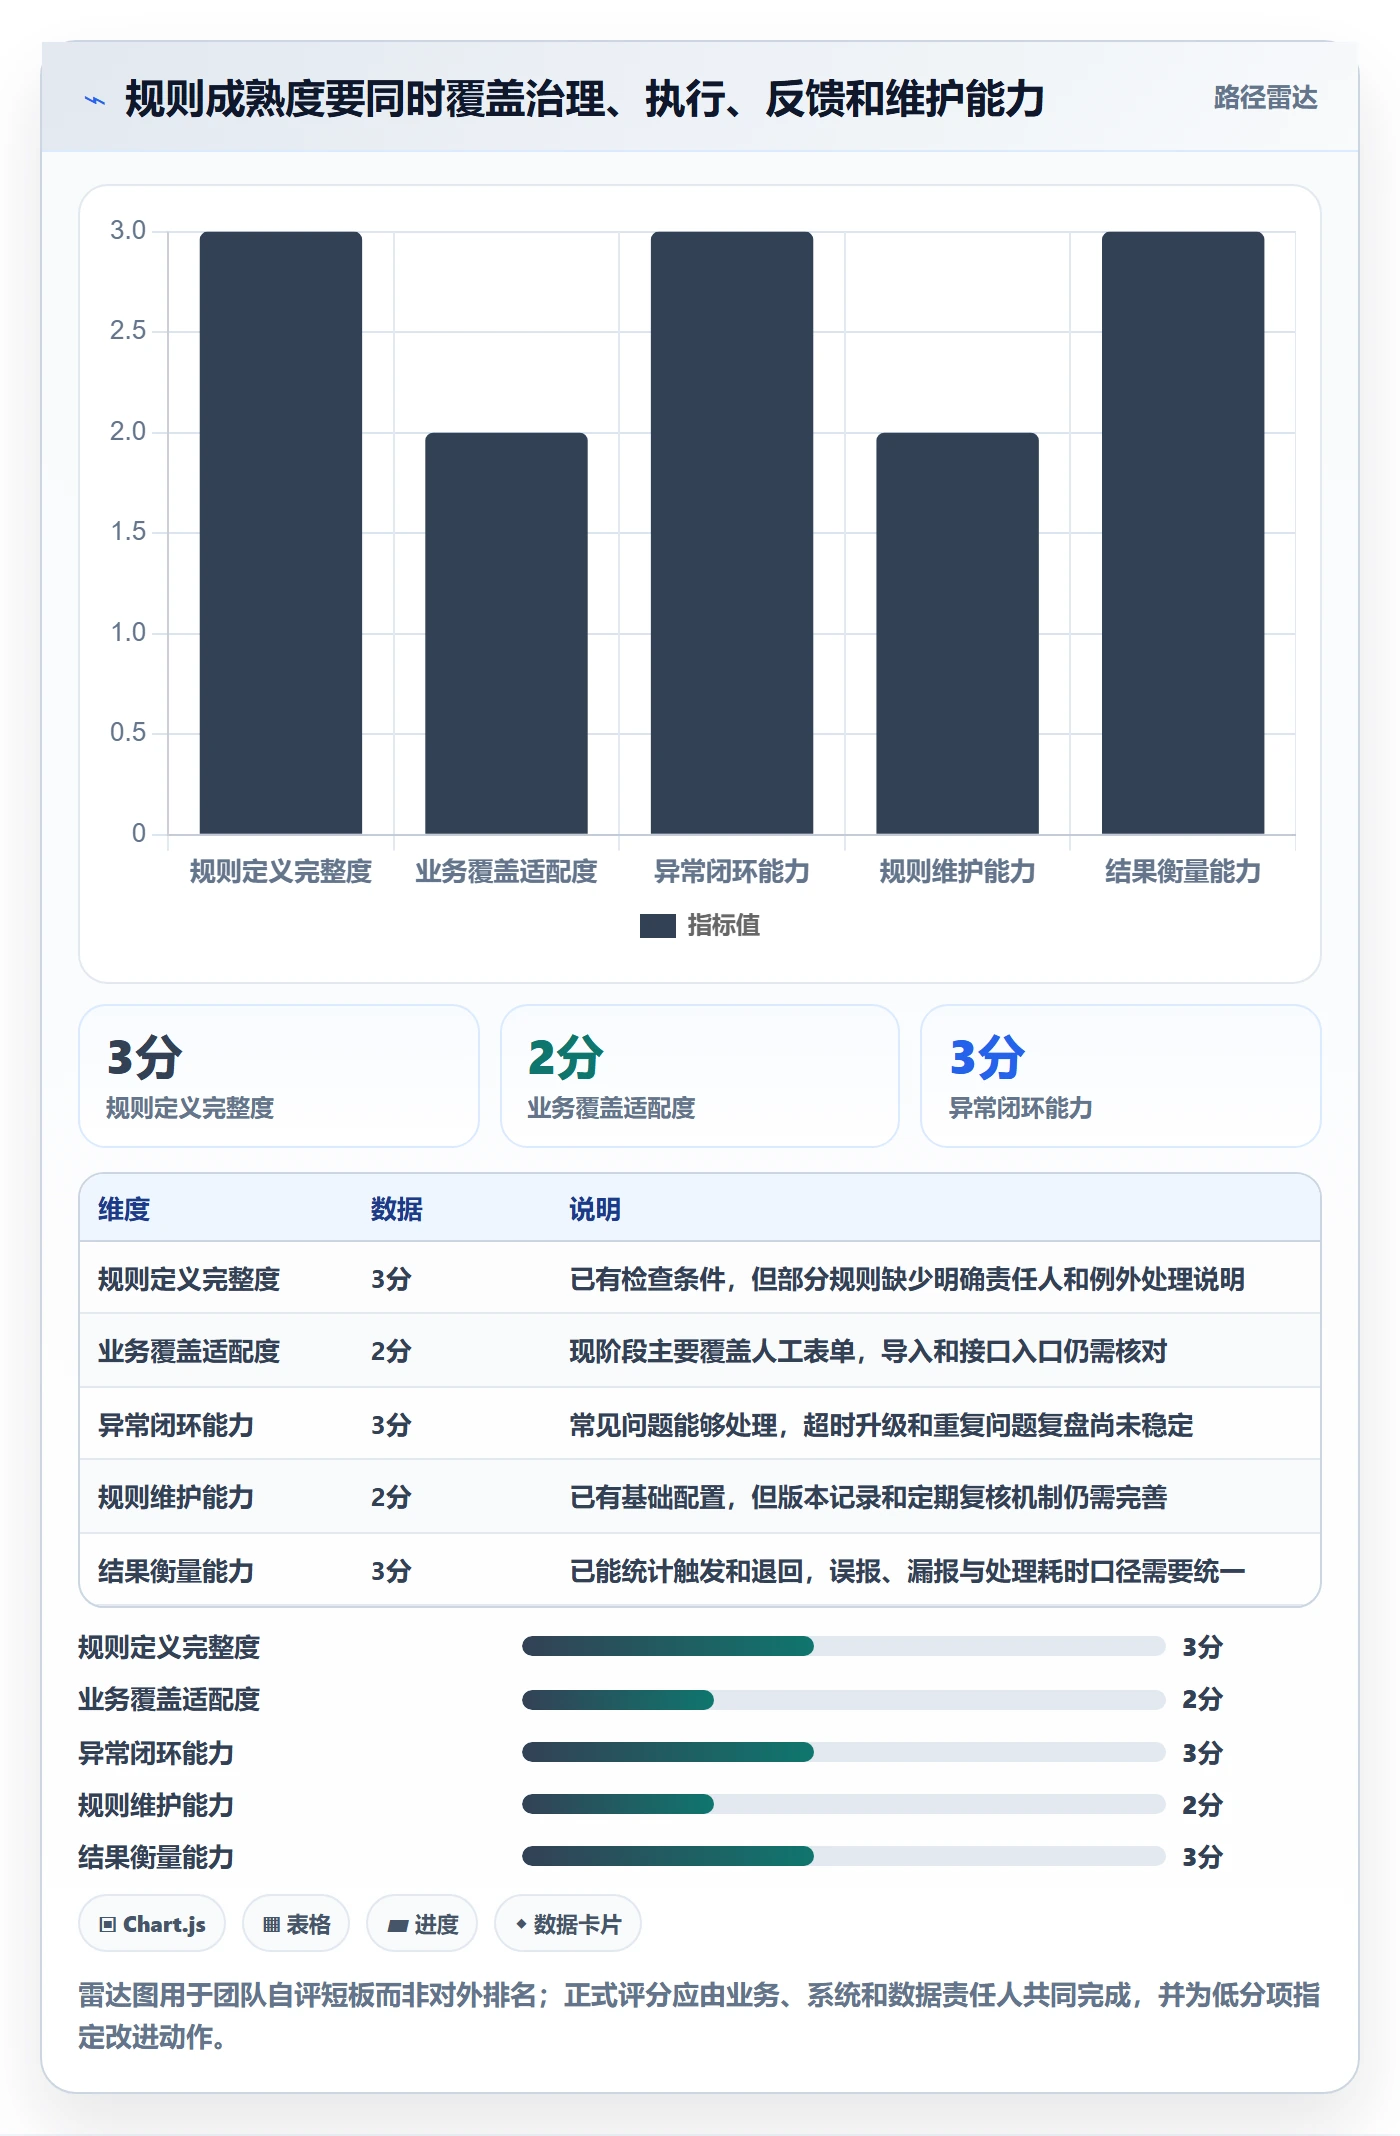This screenshot has height=2136, width=1400.
Task: Click the 维度 column header
Action: [124, 1209]
